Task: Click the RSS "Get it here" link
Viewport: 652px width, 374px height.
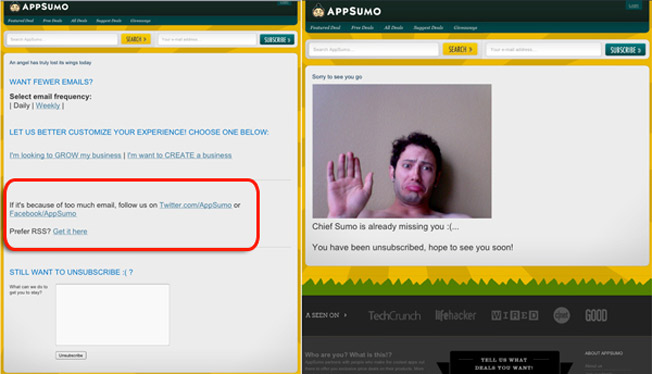Action: point(70,231)
